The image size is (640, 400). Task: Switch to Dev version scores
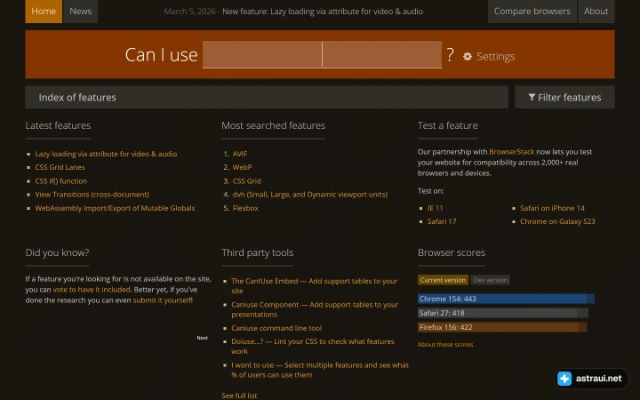pos(490,280)
